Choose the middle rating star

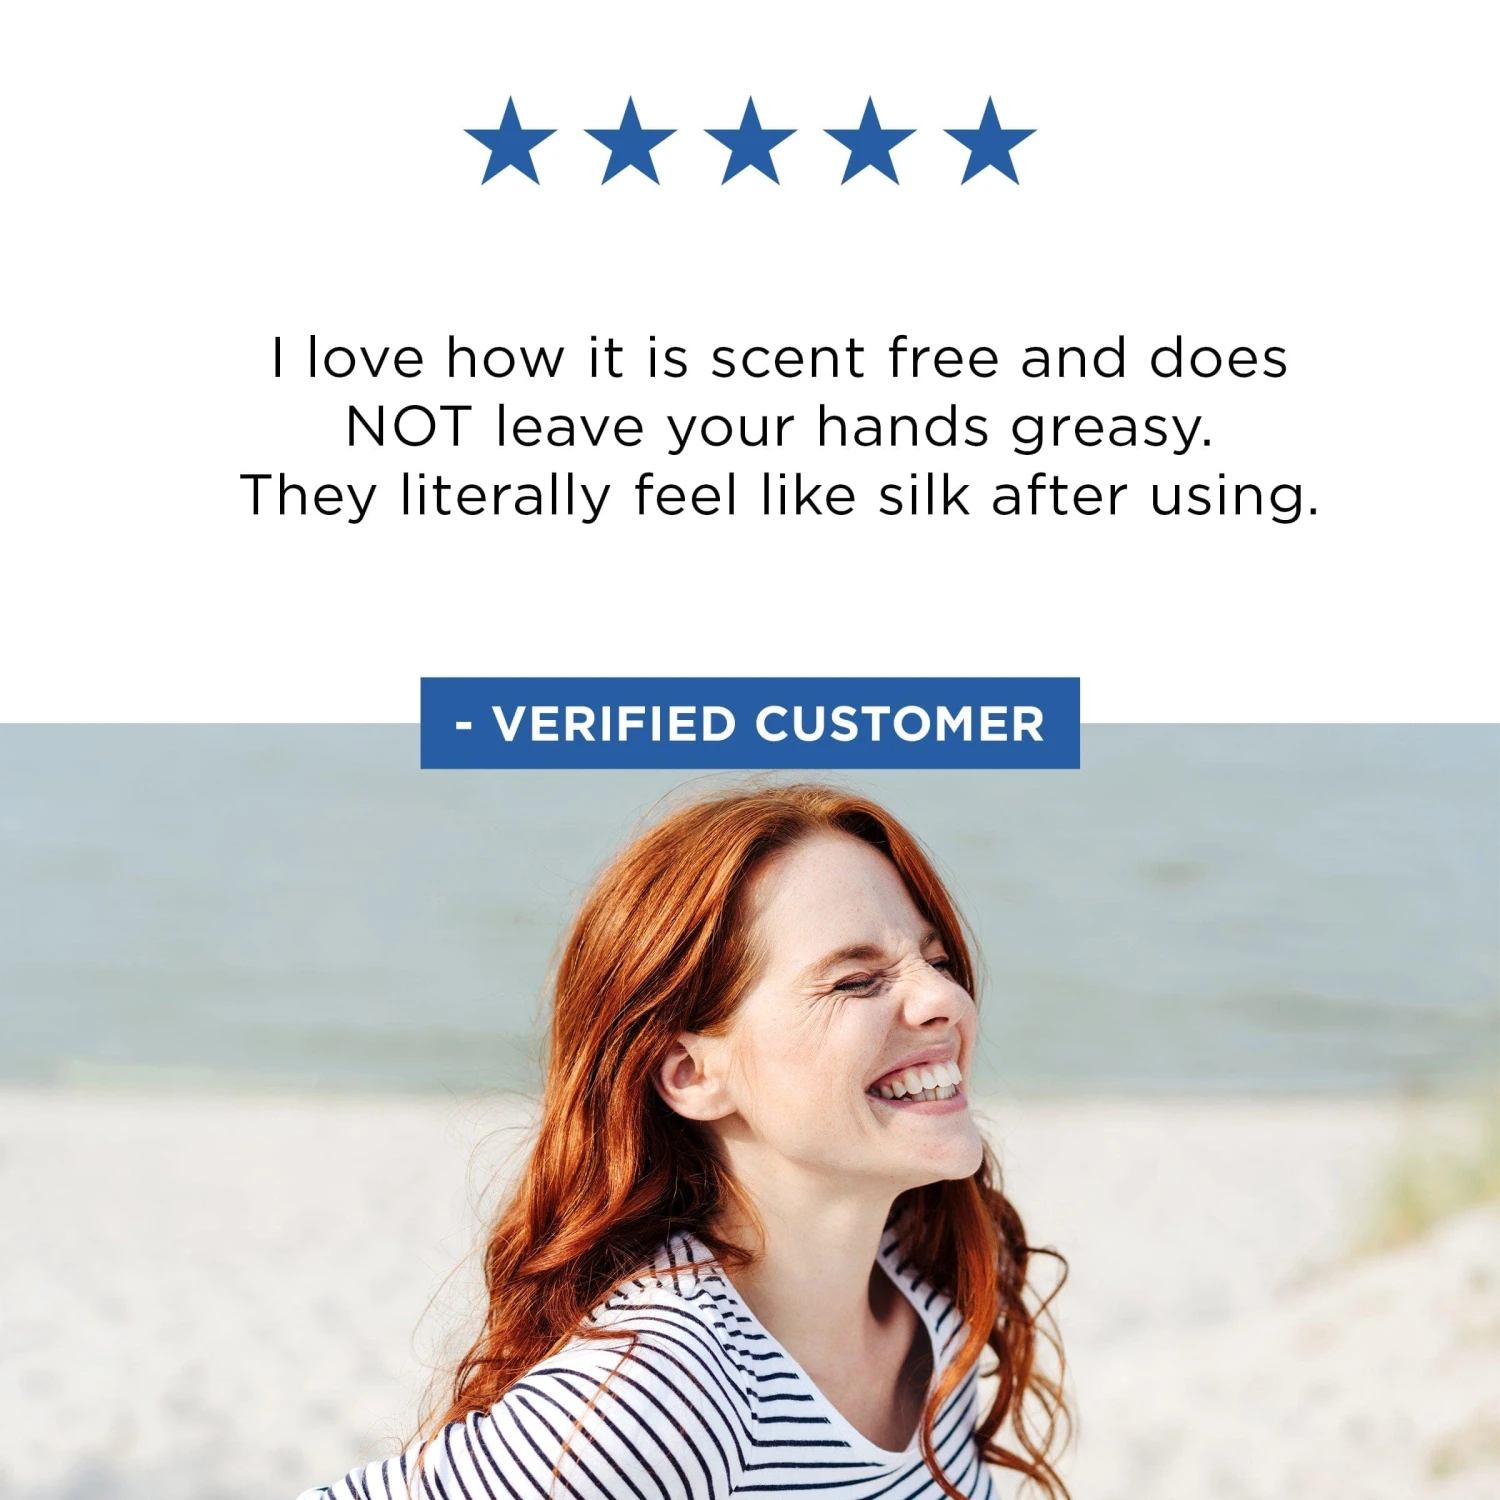pyautogui.click(x=750, y=144)
